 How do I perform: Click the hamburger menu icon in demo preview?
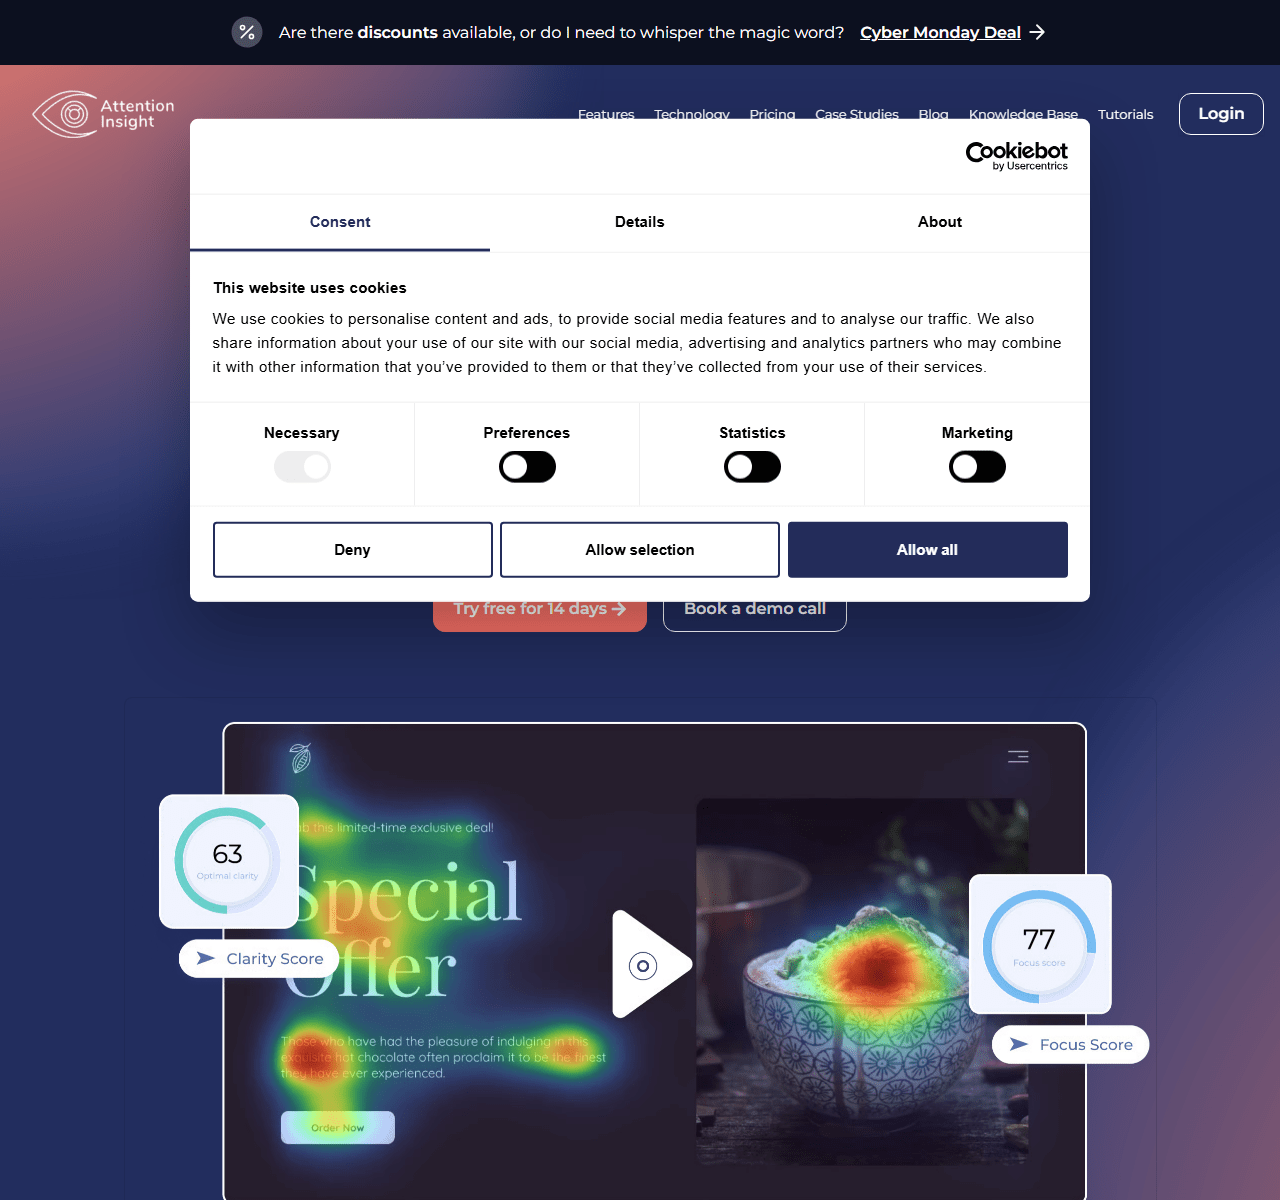[x=1018, y=757]
